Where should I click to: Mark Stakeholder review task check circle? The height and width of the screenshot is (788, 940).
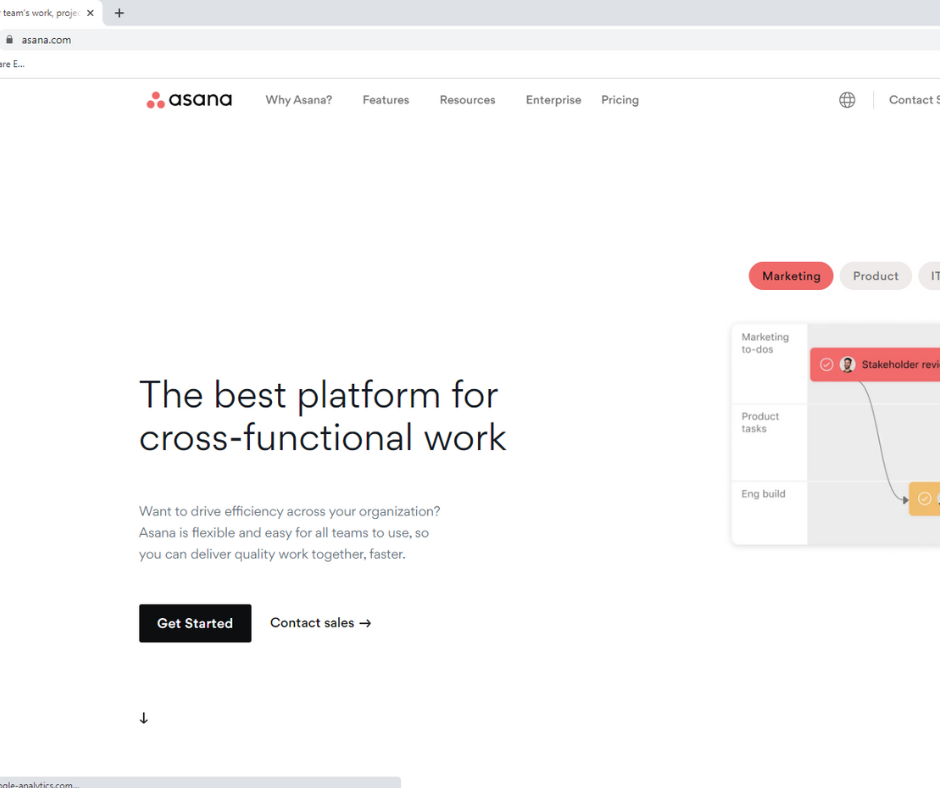click(826, 365)
